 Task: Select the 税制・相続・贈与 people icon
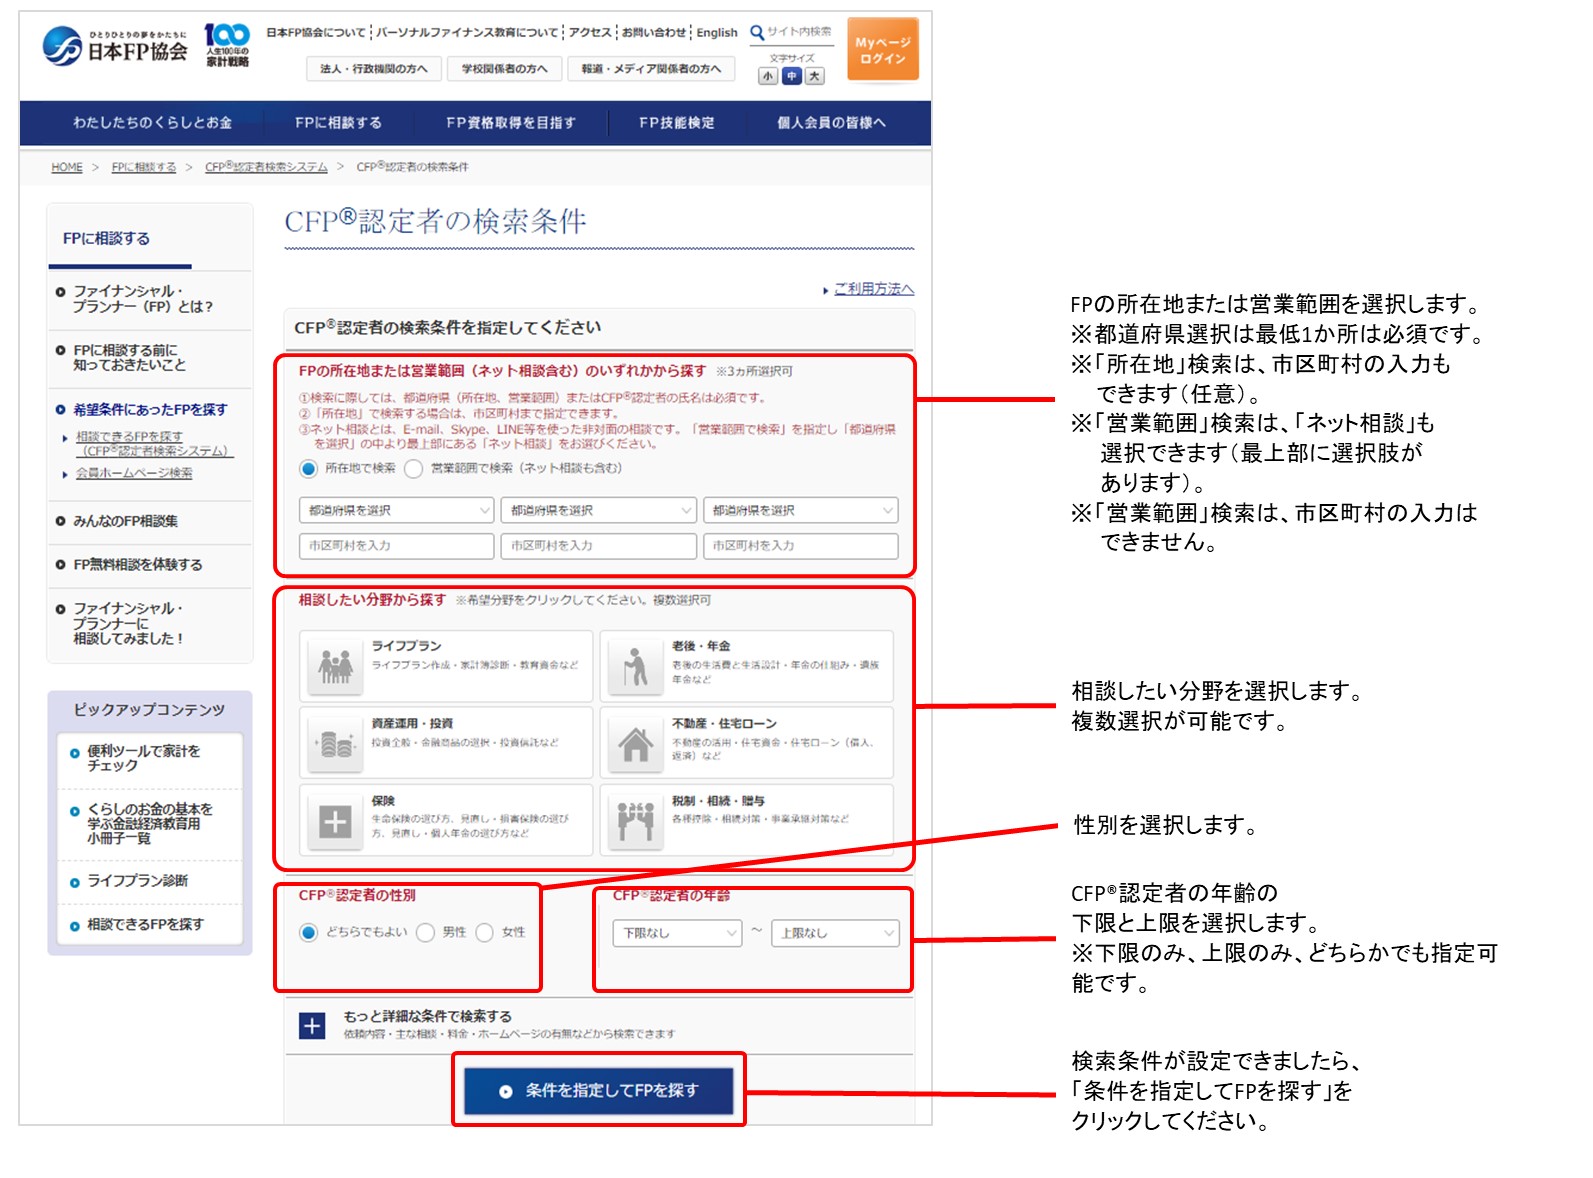(635, 821)
